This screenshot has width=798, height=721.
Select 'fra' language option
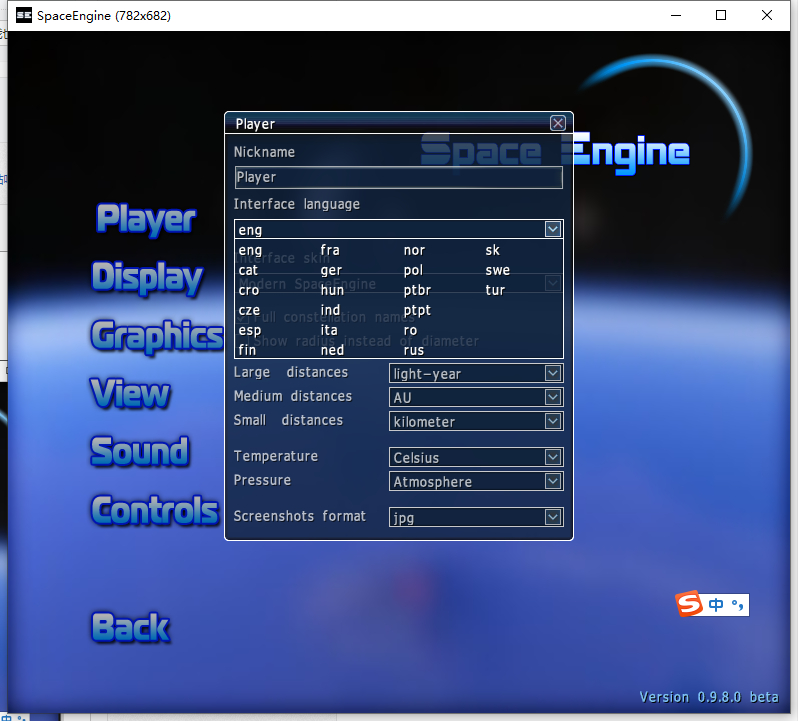pyautogui.click(x=330, y=250)
